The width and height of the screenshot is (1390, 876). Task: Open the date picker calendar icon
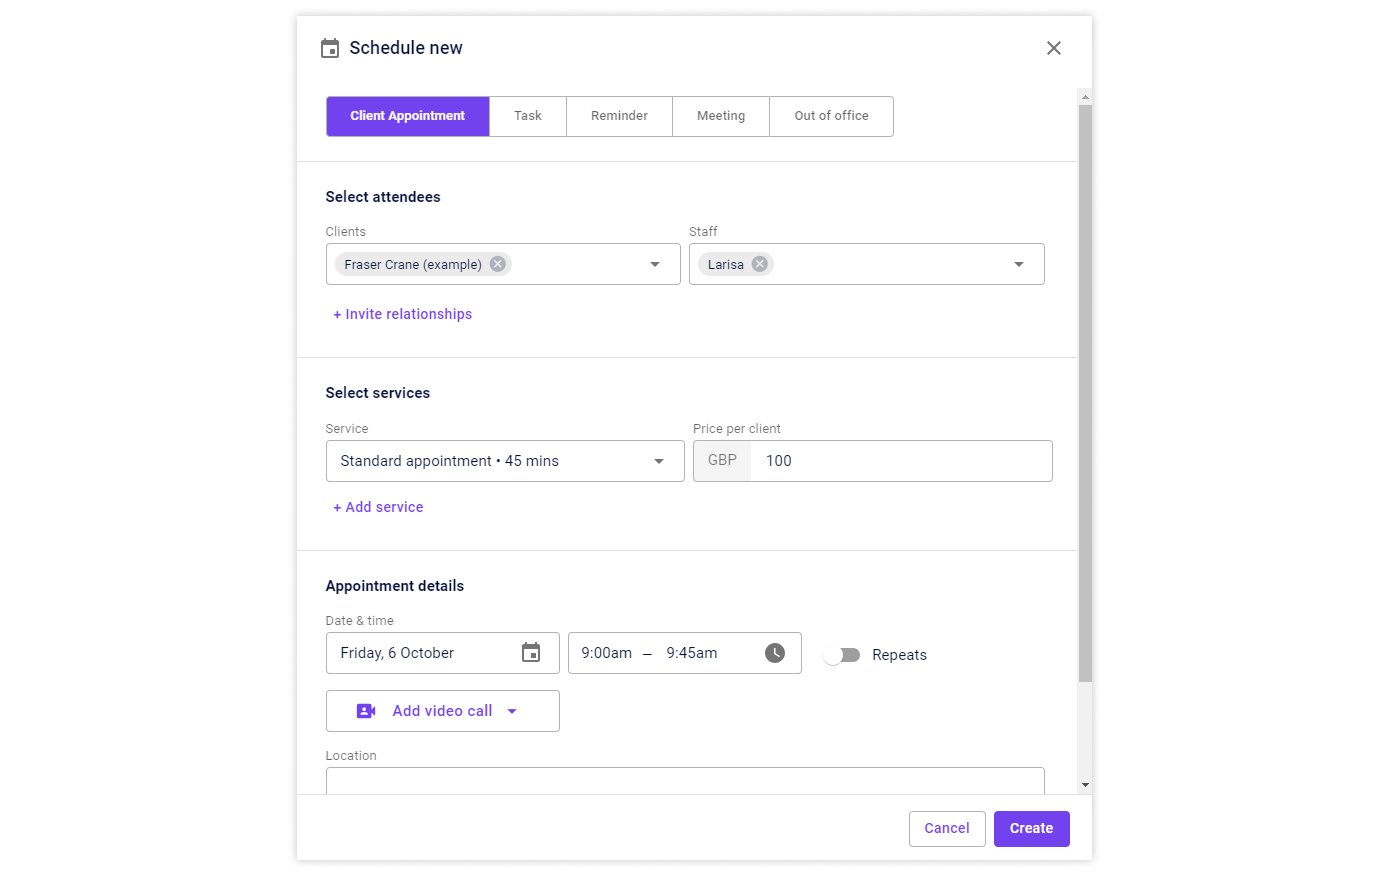(530, 652)
